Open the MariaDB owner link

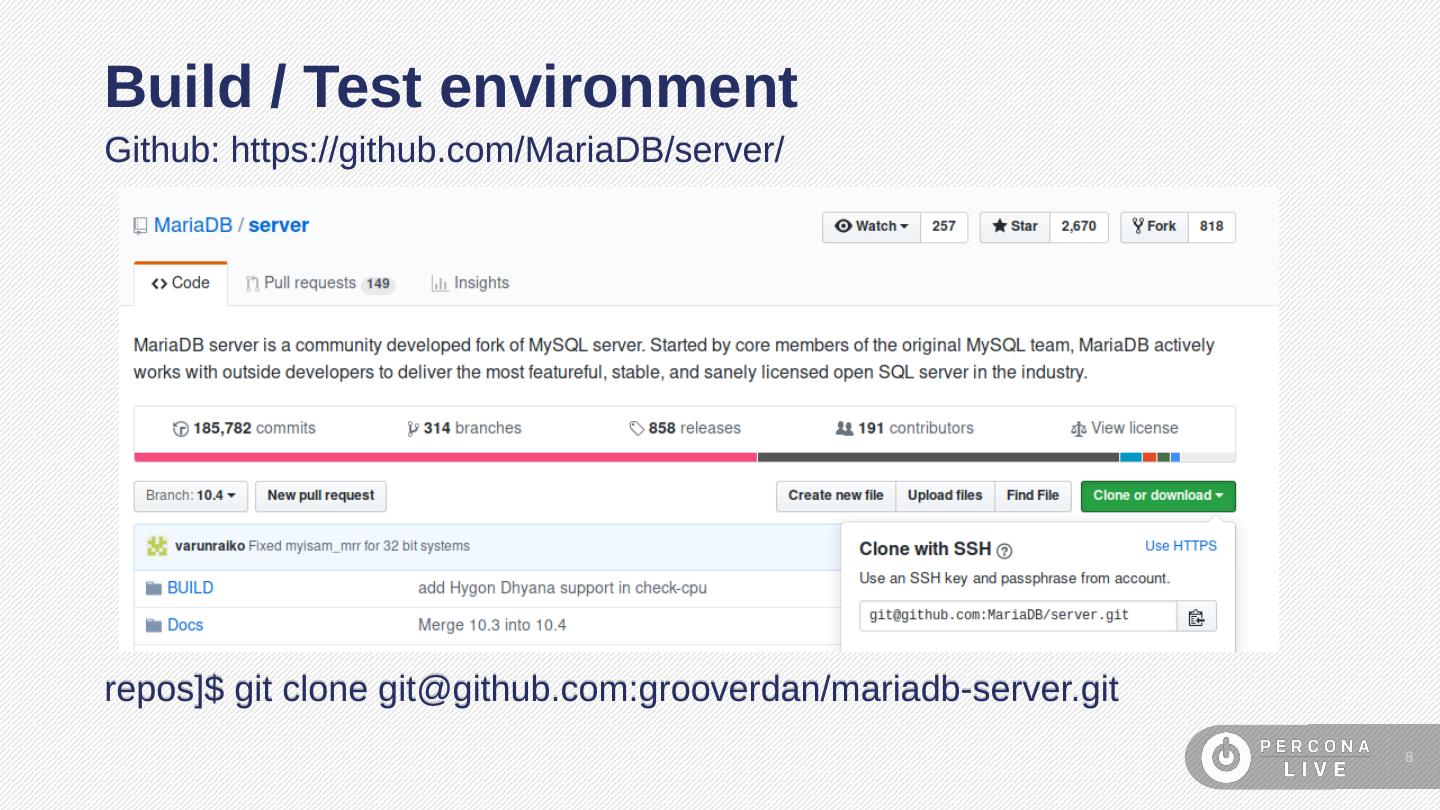(193, 226)
